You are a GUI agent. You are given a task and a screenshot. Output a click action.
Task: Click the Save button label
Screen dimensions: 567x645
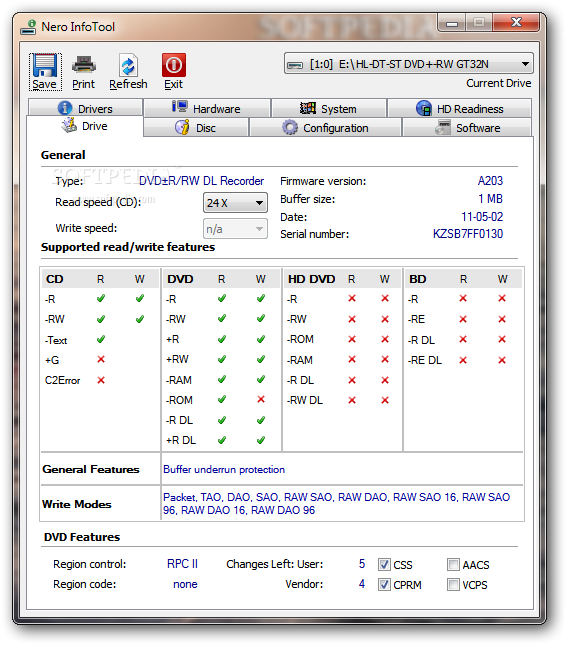tap(44, 84)
